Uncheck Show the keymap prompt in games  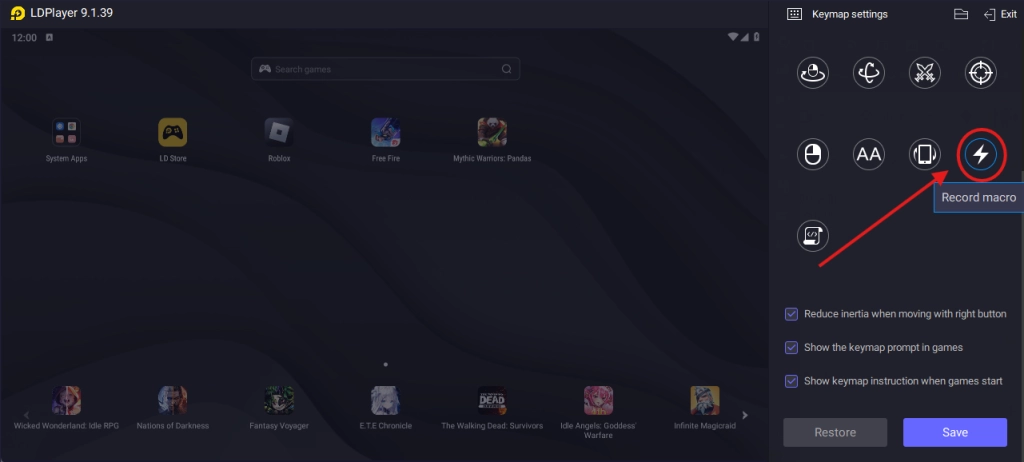pos(792,347)
